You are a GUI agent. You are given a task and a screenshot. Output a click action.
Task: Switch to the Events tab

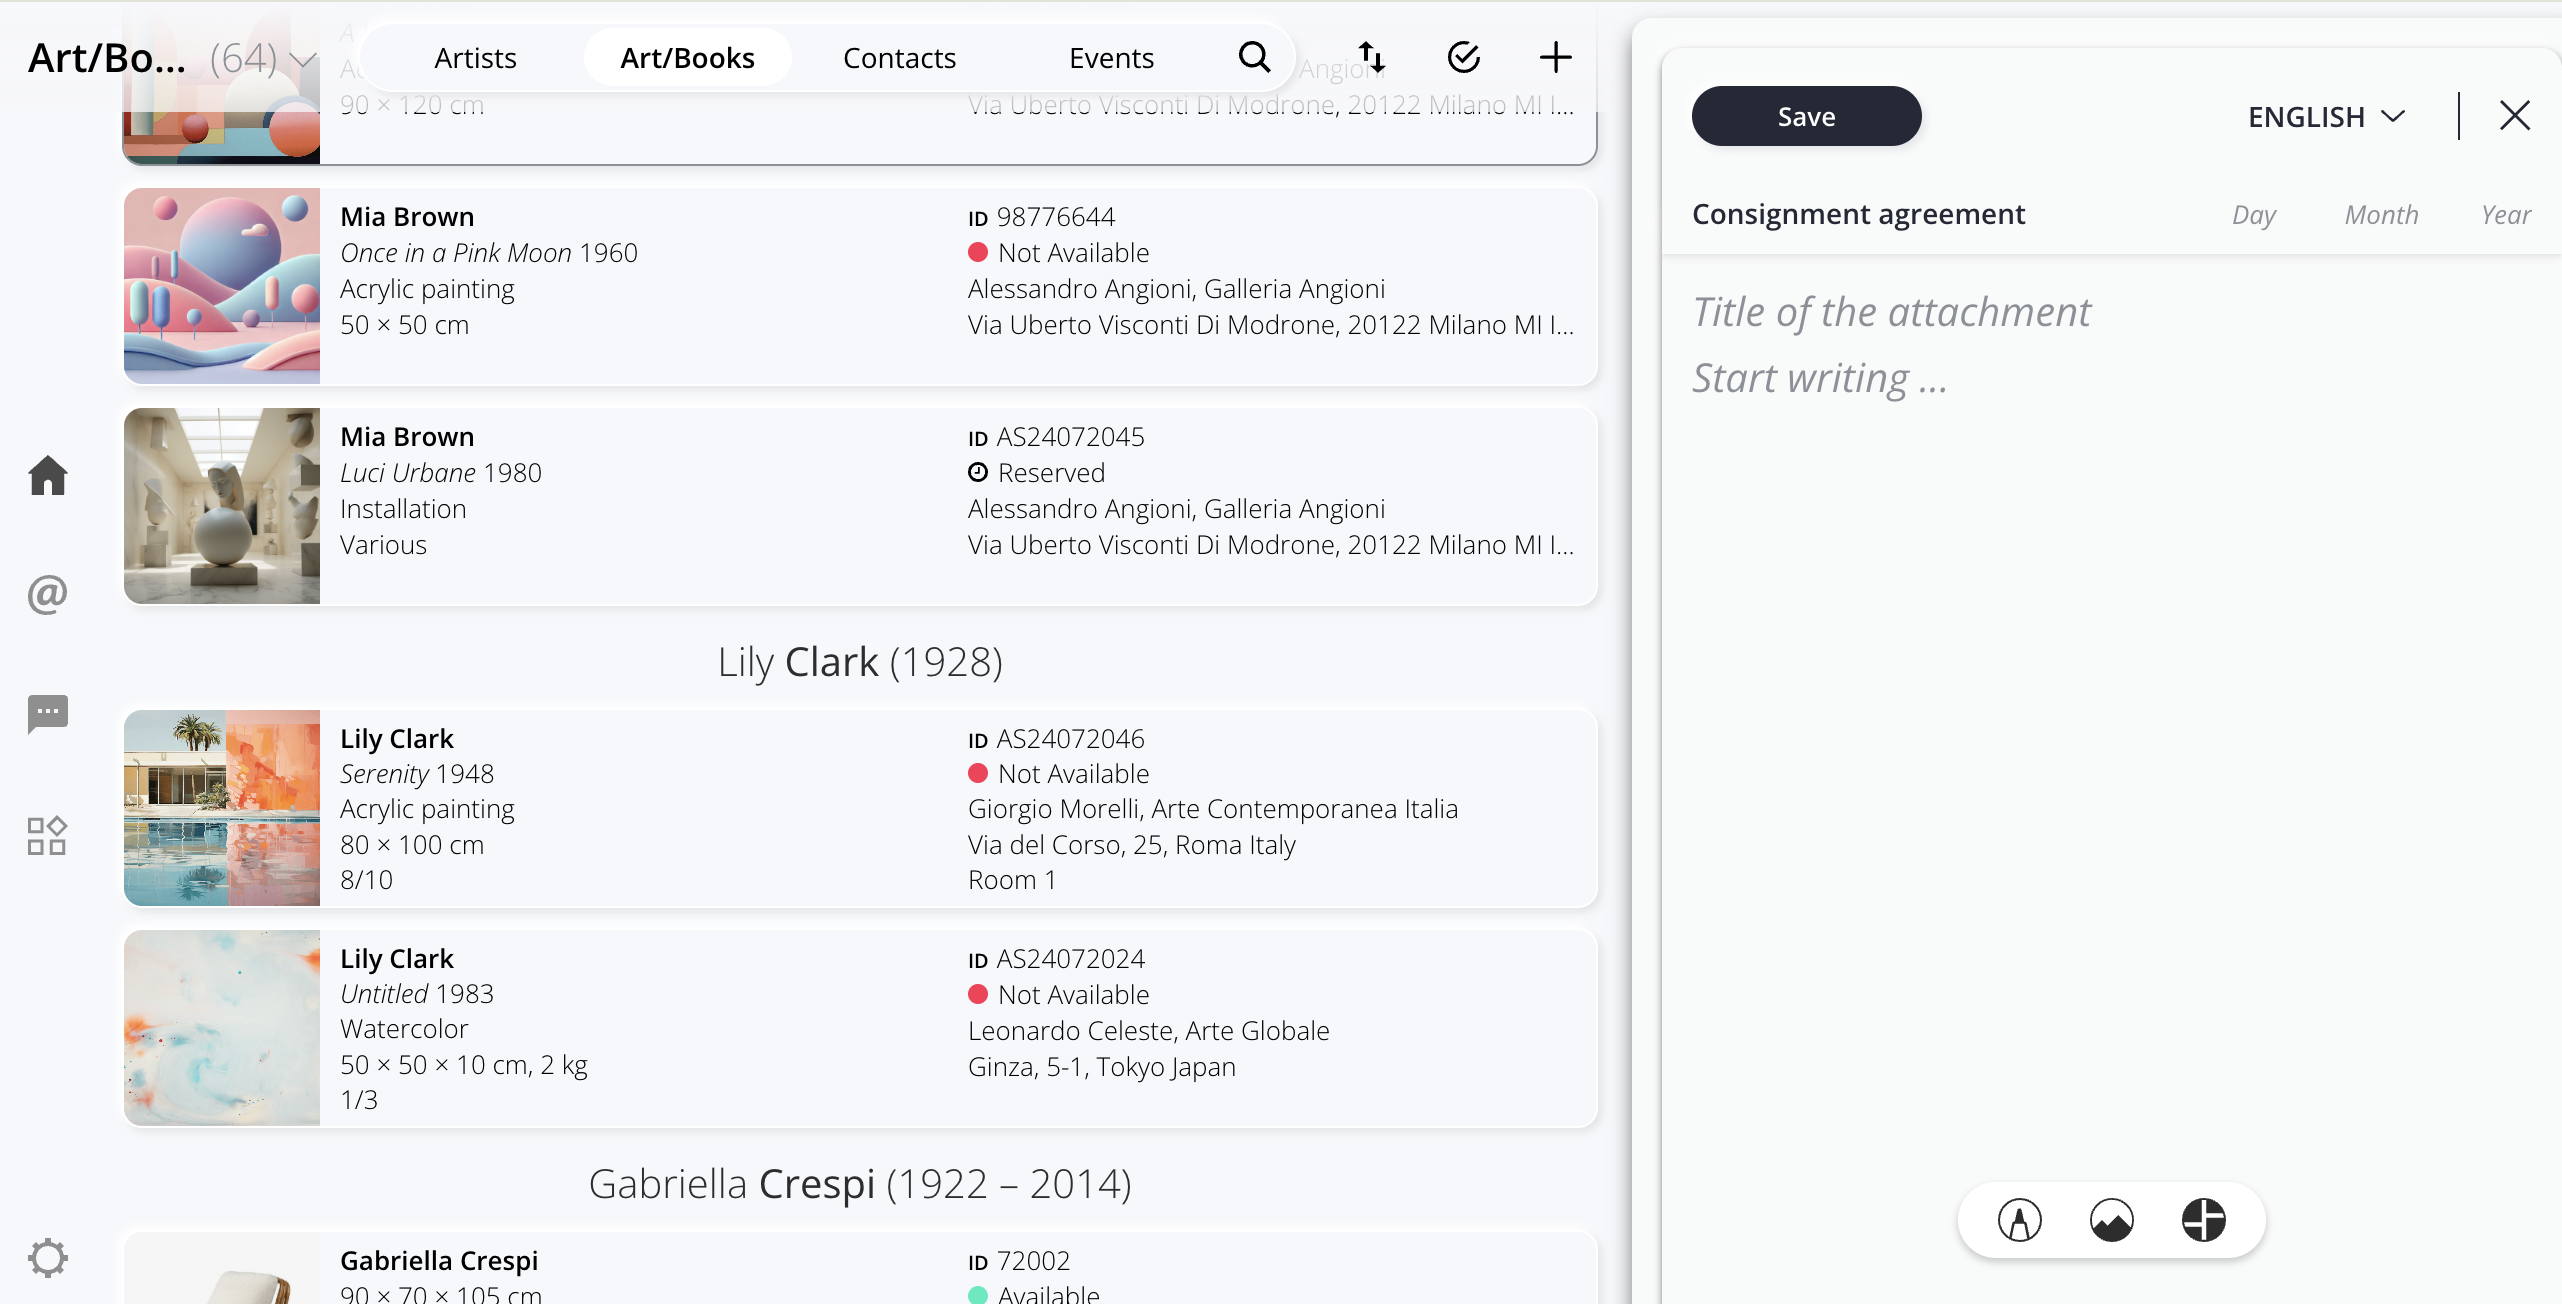point(1111,58)
